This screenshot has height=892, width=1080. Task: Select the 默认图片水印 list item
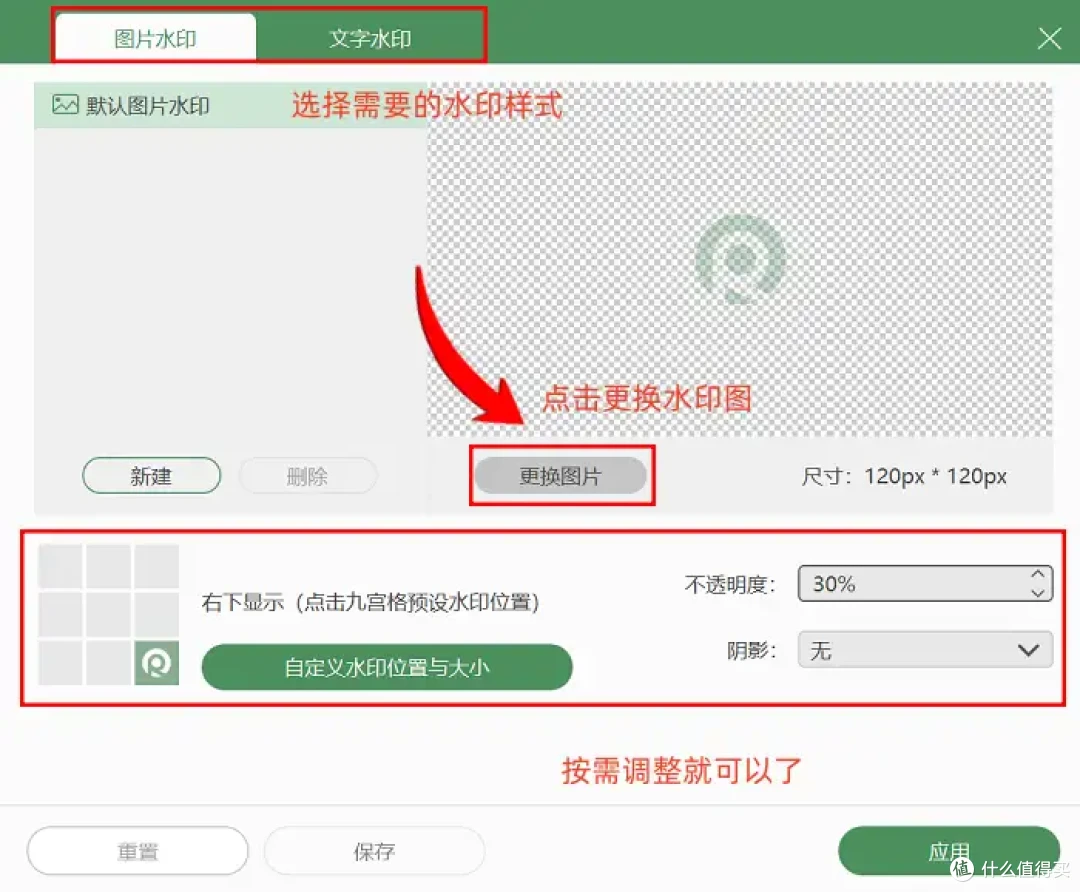pos(231,105)
